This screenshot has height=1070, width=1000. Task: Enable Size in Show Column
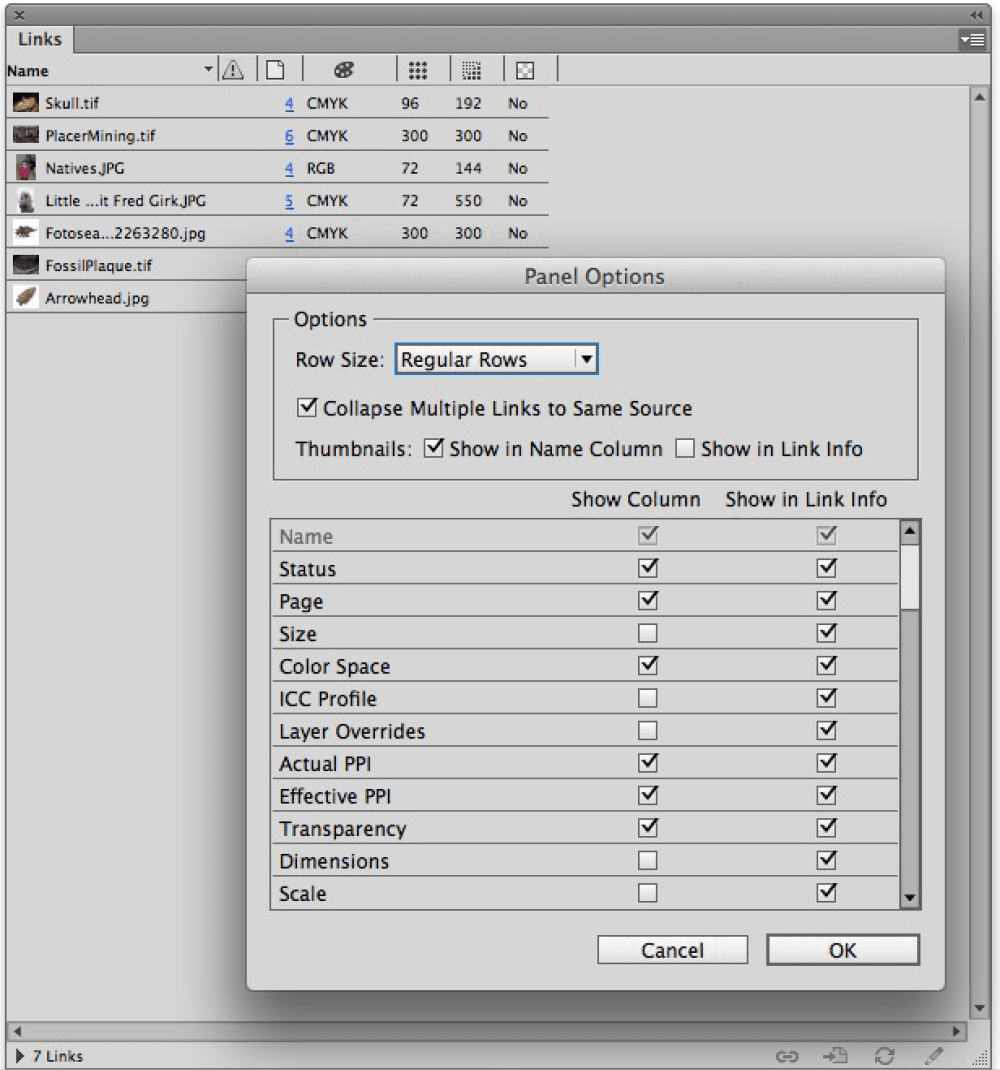[648, 634]
